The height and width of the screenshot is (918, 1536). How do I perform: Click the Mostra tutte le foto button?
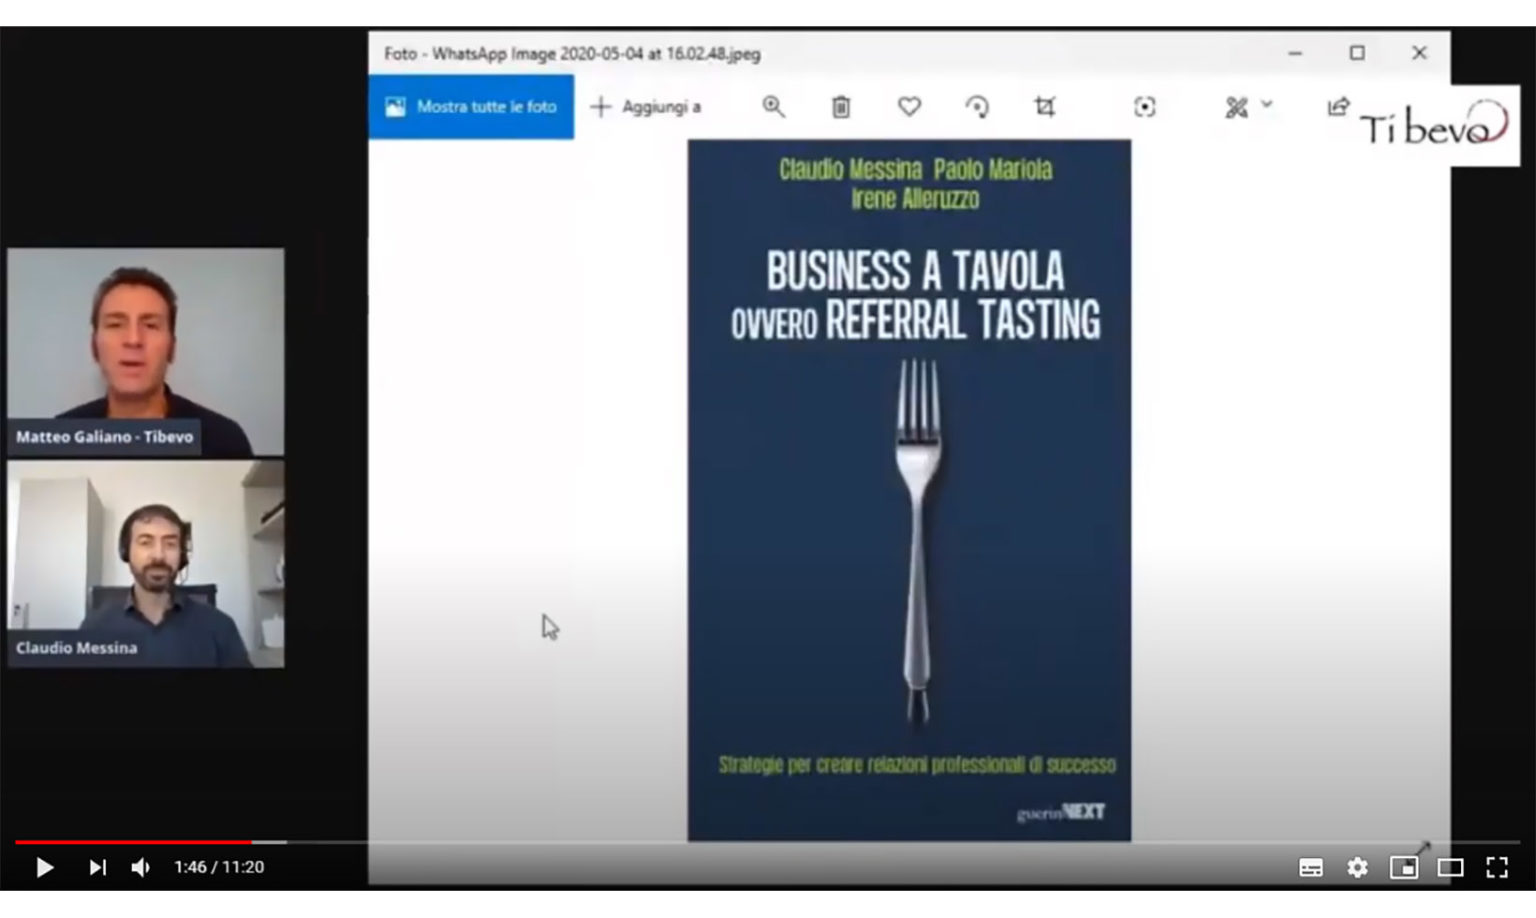tap(471, 107)
